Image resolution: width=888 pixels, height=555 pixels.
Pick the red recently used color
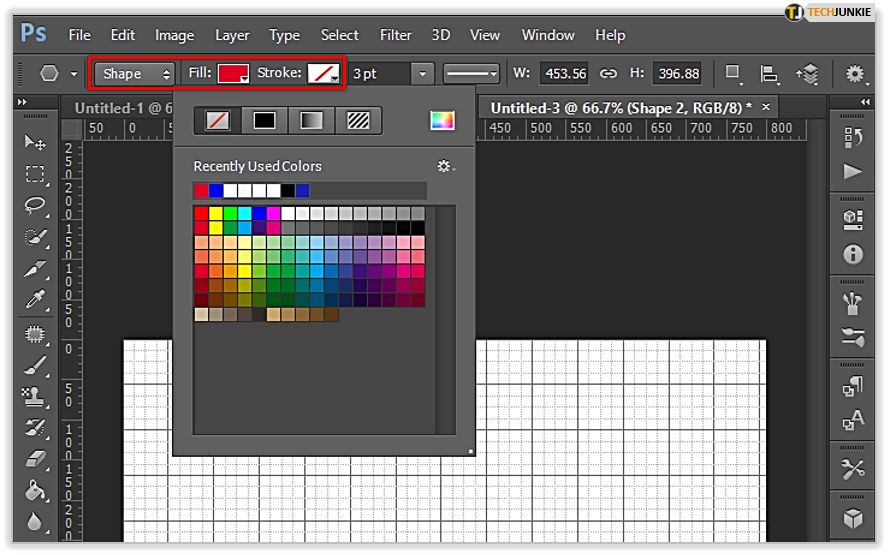201,190
